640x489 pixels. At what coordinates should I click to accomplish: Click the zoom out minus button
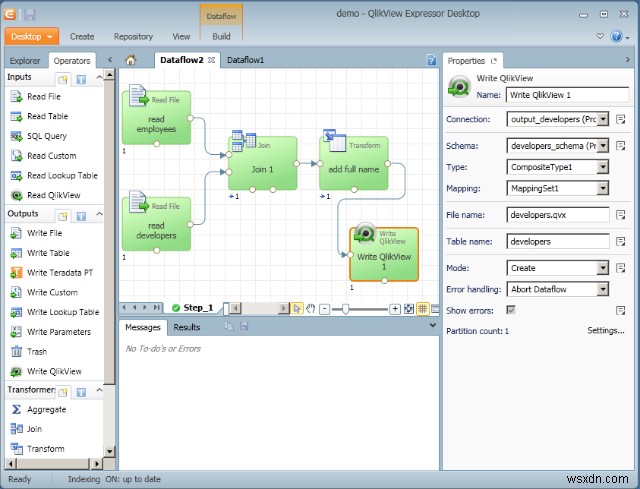(x=324, y=309)
